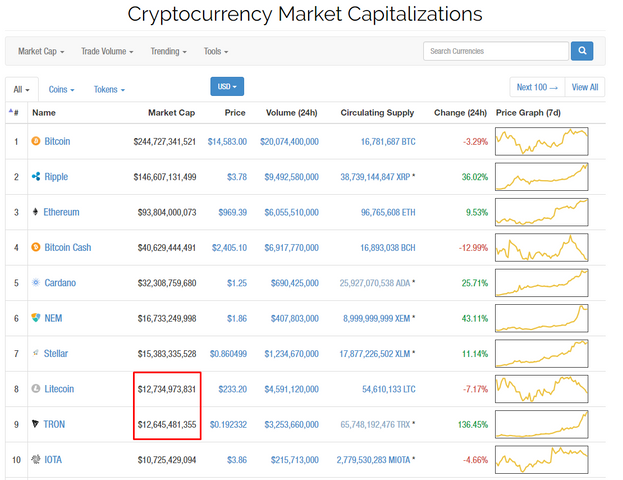Screen dimensions: 623x480
Task: Click TRON change value 136.45%
Action: 473,425
